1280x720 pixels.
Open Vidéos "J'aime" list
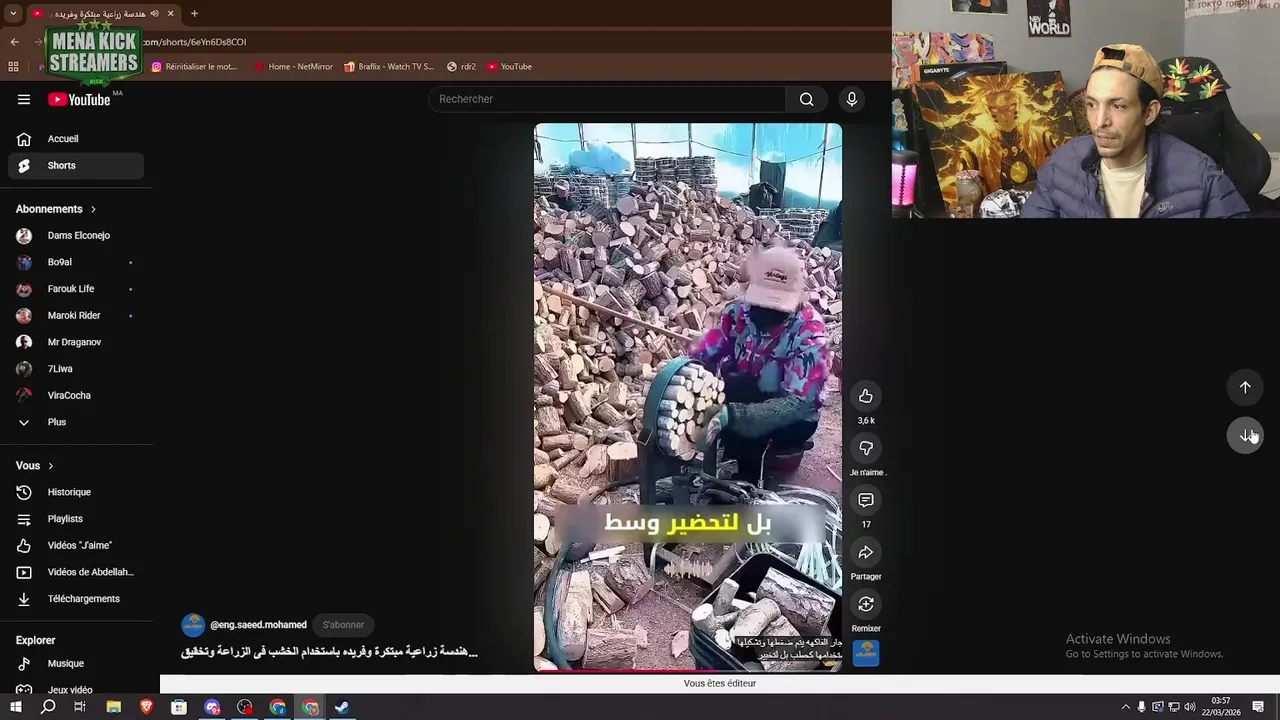click(76, 546)
